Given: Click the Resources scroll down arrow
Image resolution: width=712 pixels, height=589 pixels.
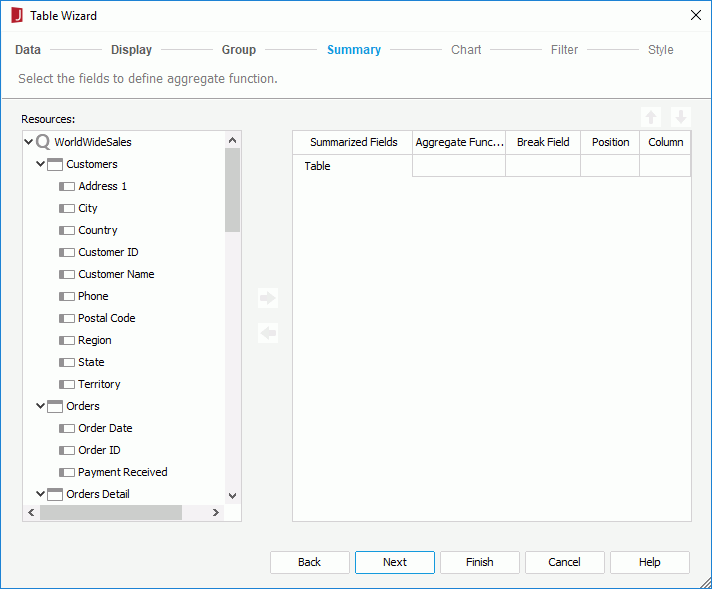Looking at the screenshot, I should (x=232, y=495).
